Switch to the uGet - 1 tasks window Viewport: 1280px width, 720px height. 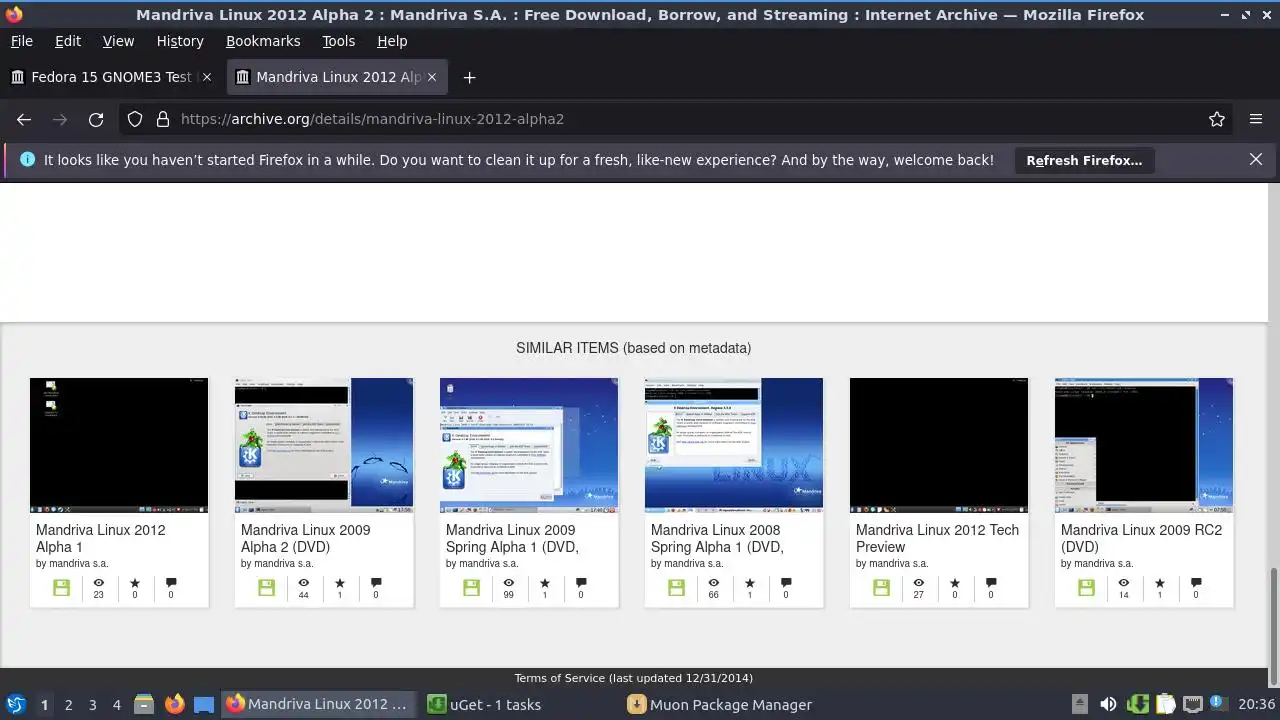point(521,704)
